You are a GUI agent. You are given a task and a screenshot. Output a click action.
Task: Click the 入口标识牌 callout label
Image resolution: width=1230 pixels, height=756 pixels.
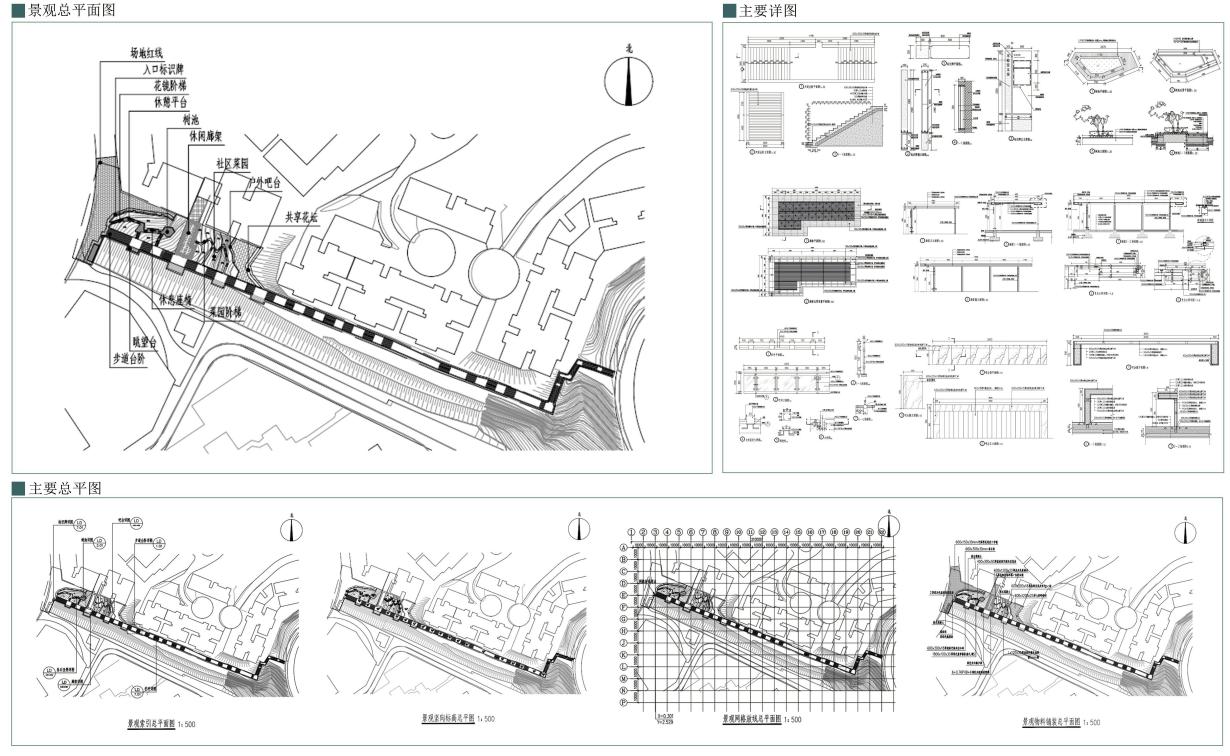165,70
